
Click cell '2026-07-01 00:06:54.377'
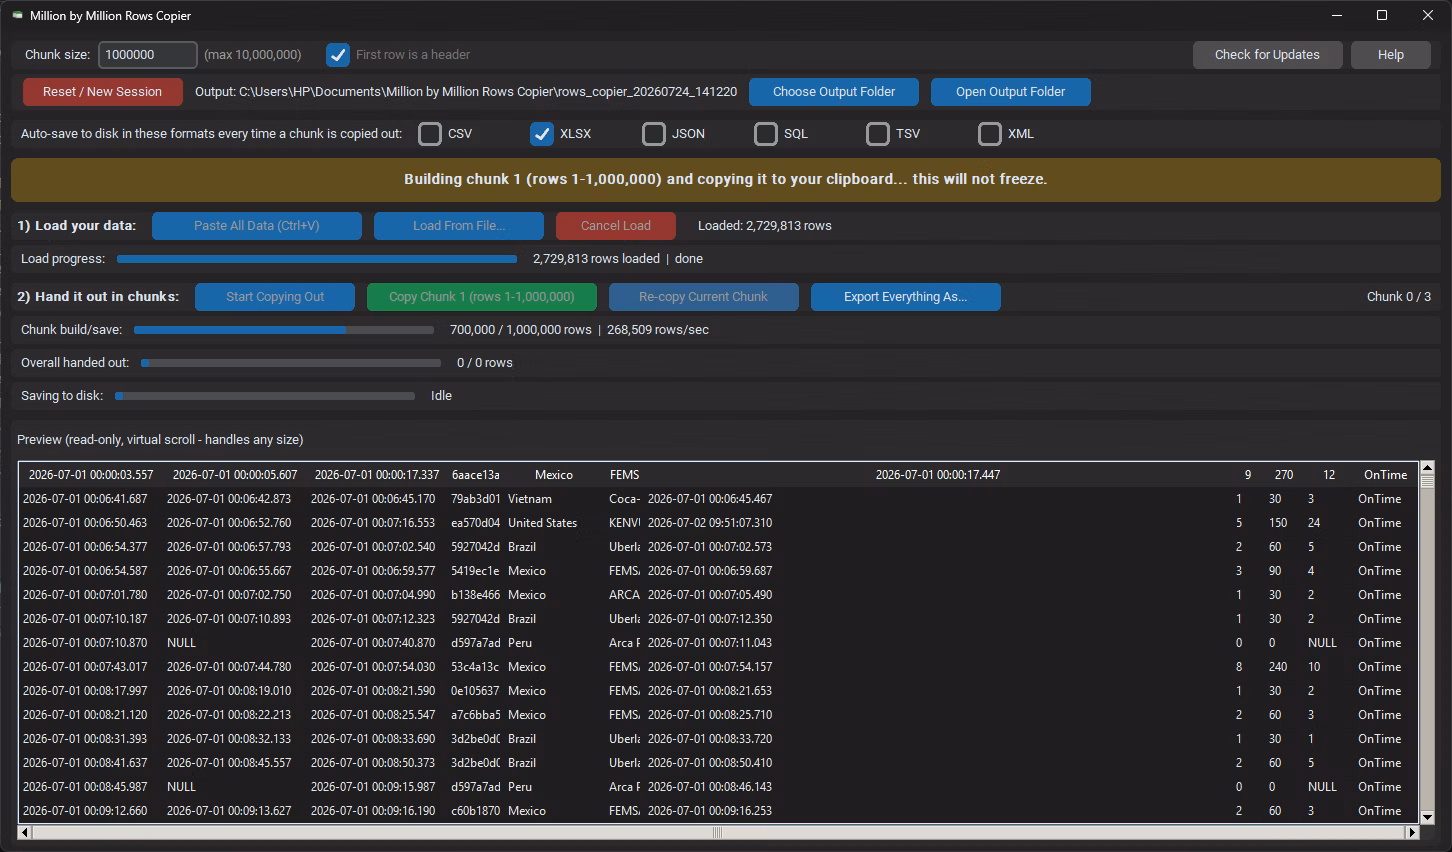(x=85, y=547)
